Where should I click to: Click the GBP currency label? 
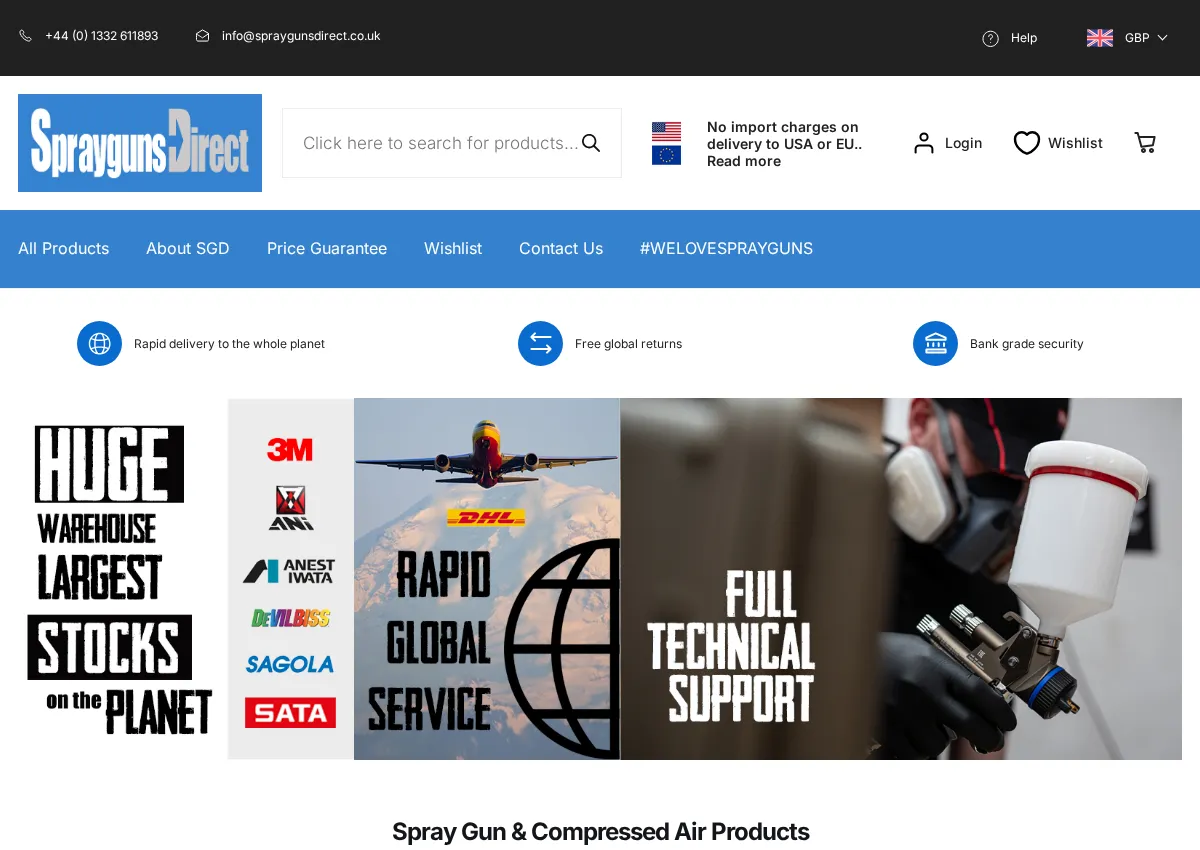click(x=1137, y=38)
